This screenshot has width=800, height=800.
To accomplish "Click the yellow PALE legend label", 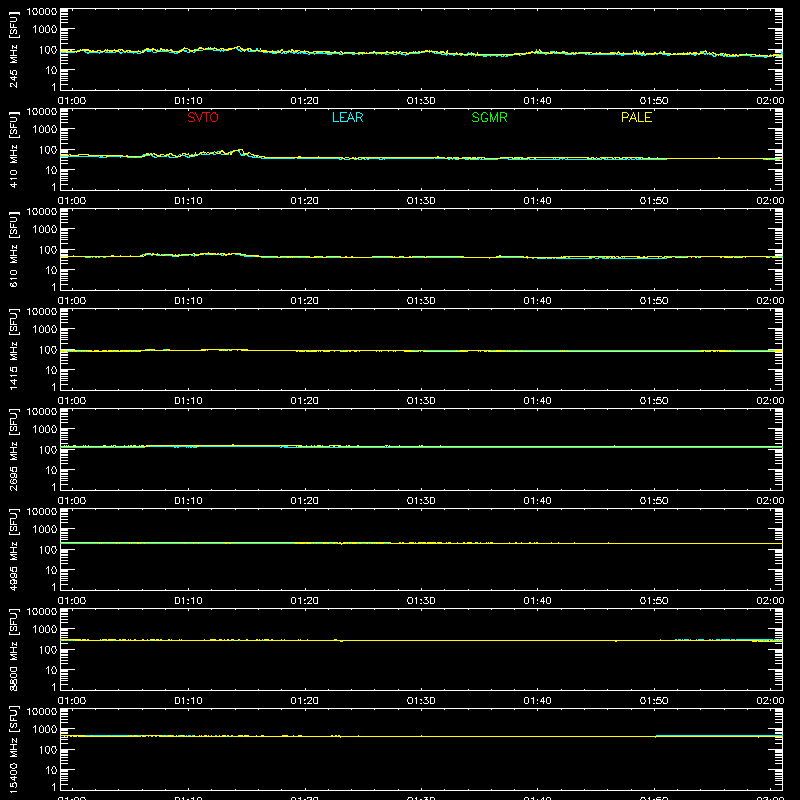I will click(636, 117).
